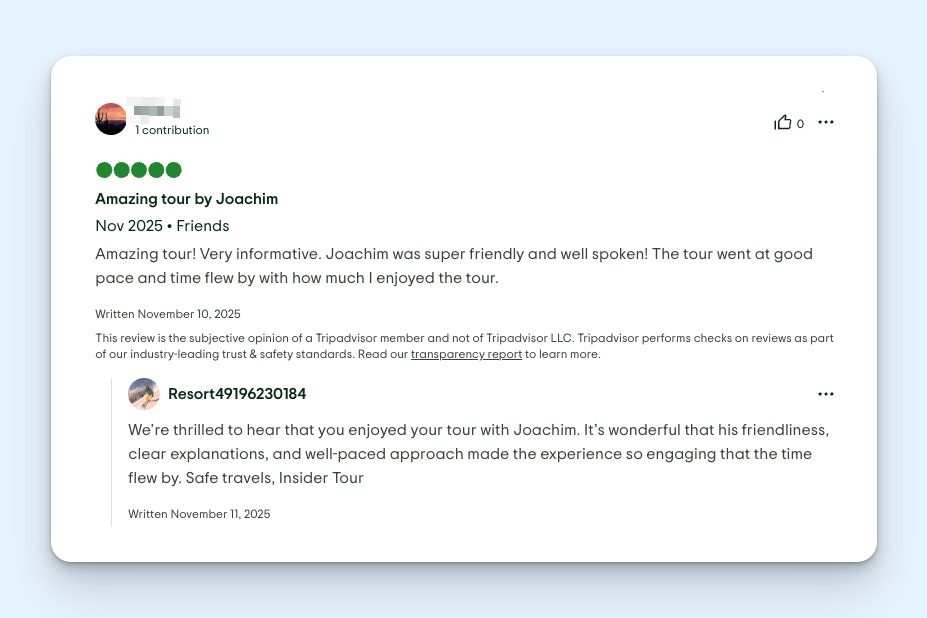
Task: Expand the reviewer contribution details
Action: (172, 129)
